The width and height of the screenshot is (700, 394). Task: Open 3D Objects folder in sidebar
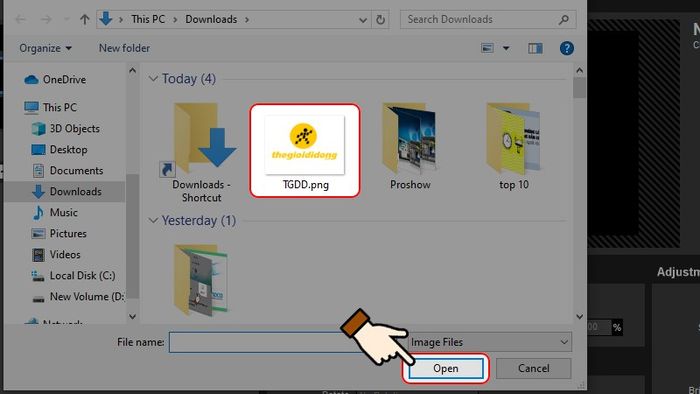pos(75,129)
